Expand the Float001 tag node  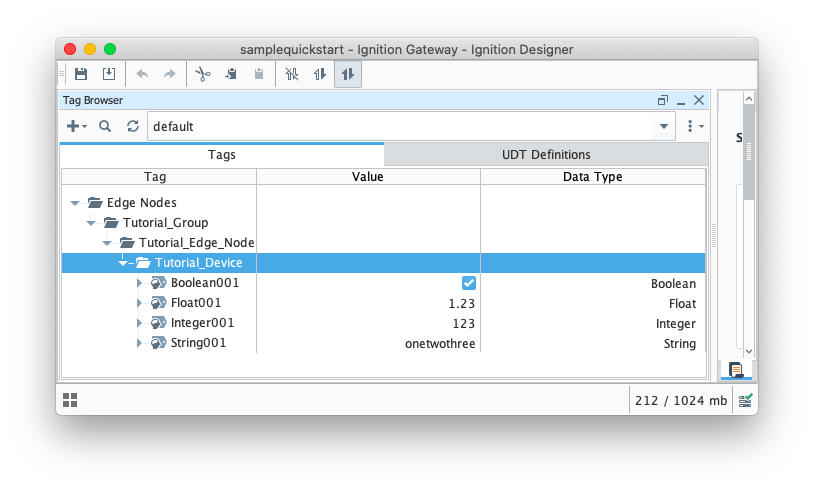pos(140,303)
